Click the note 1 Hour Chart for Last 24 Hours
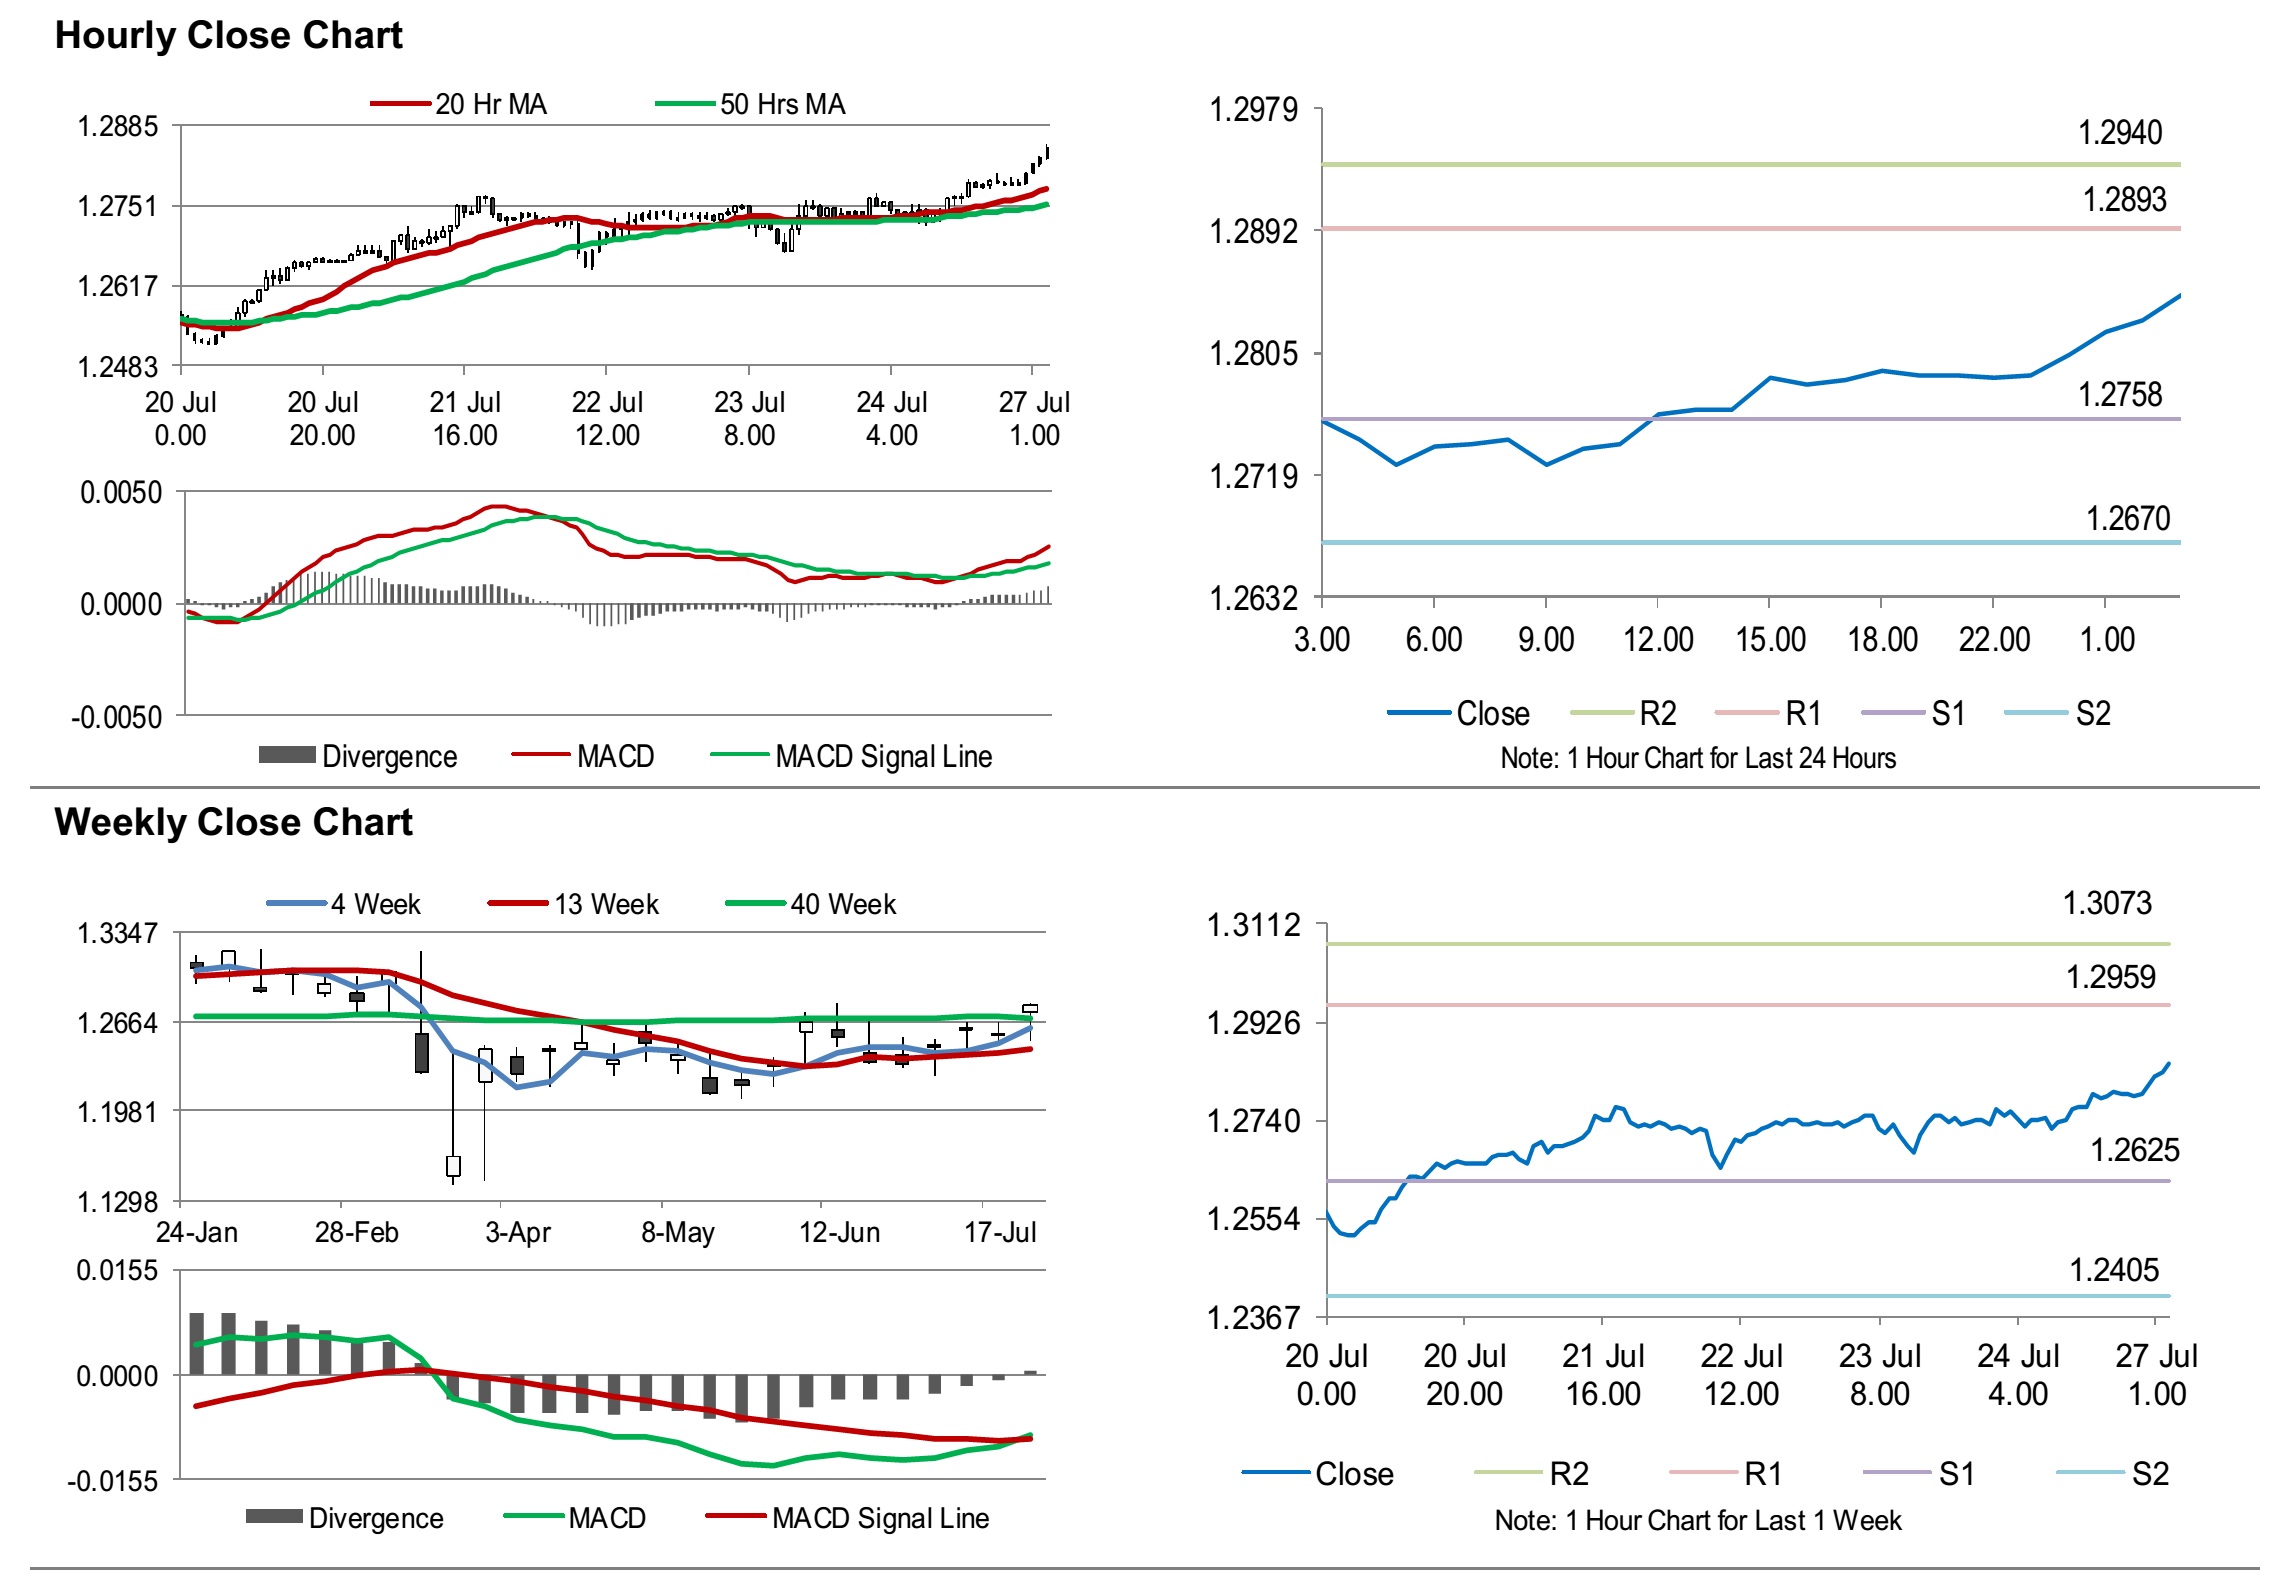The width and height of the screenshot is (2291, 1577). pos(1697,758)
